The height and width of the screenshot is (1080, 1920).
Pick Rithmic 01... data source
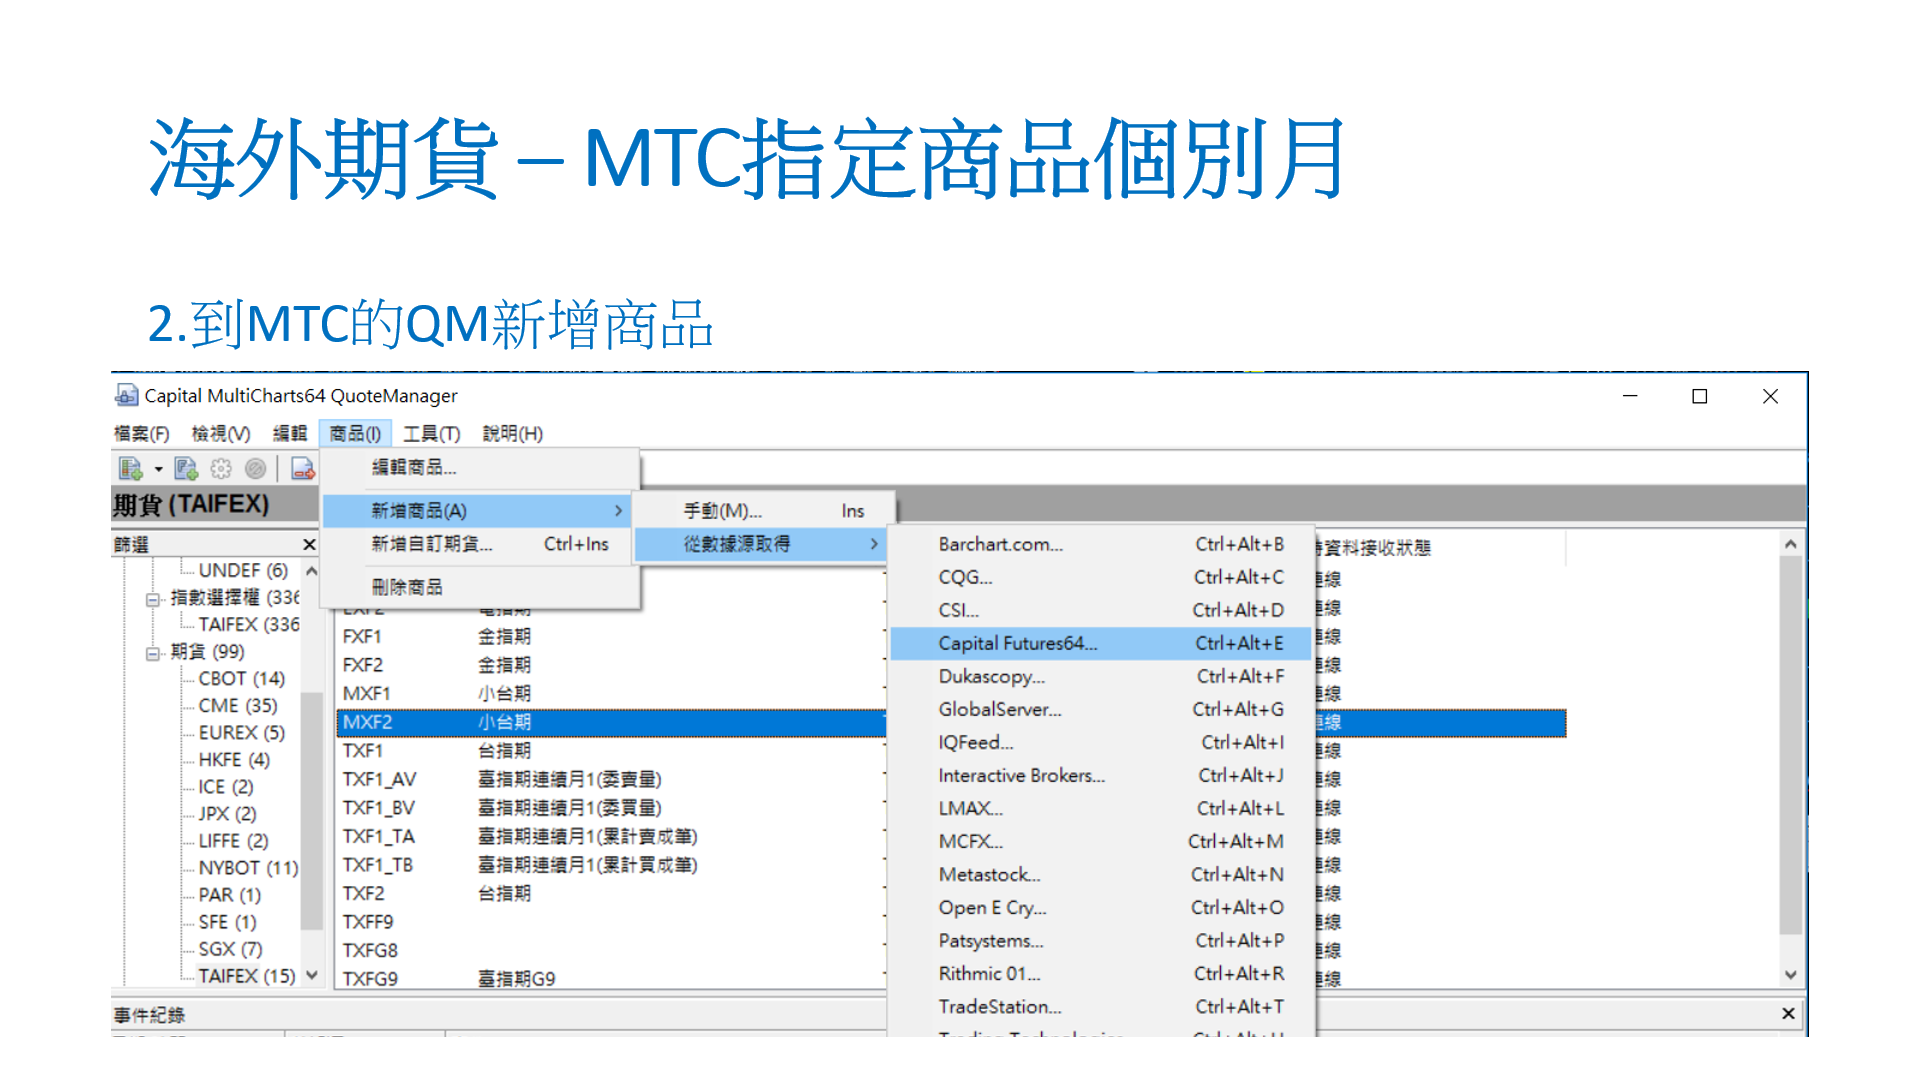(1101, 973)
